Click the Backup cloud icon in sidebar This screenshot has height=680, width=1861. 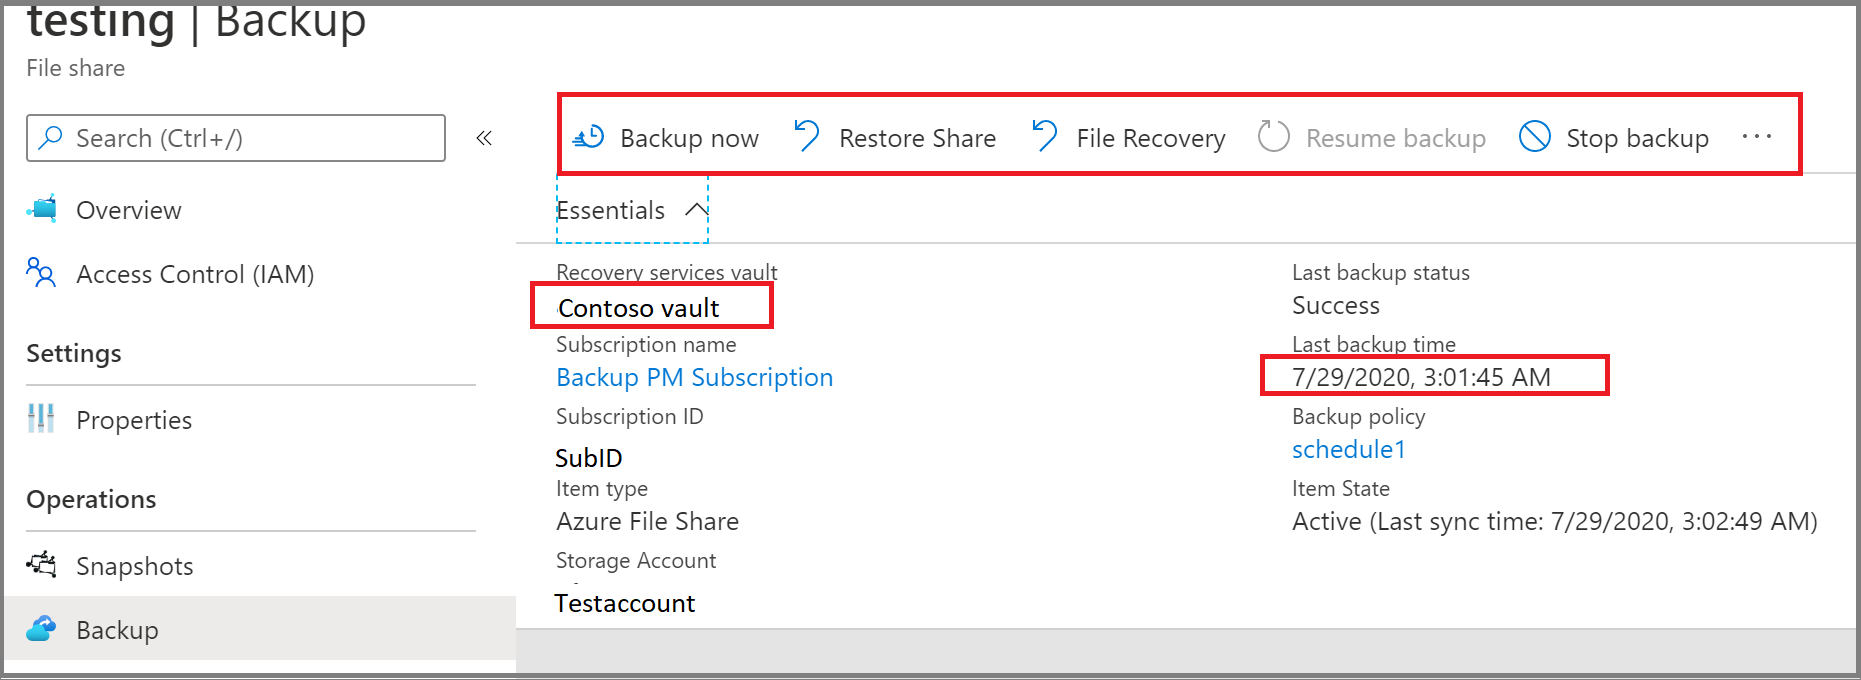coord(41,630)
